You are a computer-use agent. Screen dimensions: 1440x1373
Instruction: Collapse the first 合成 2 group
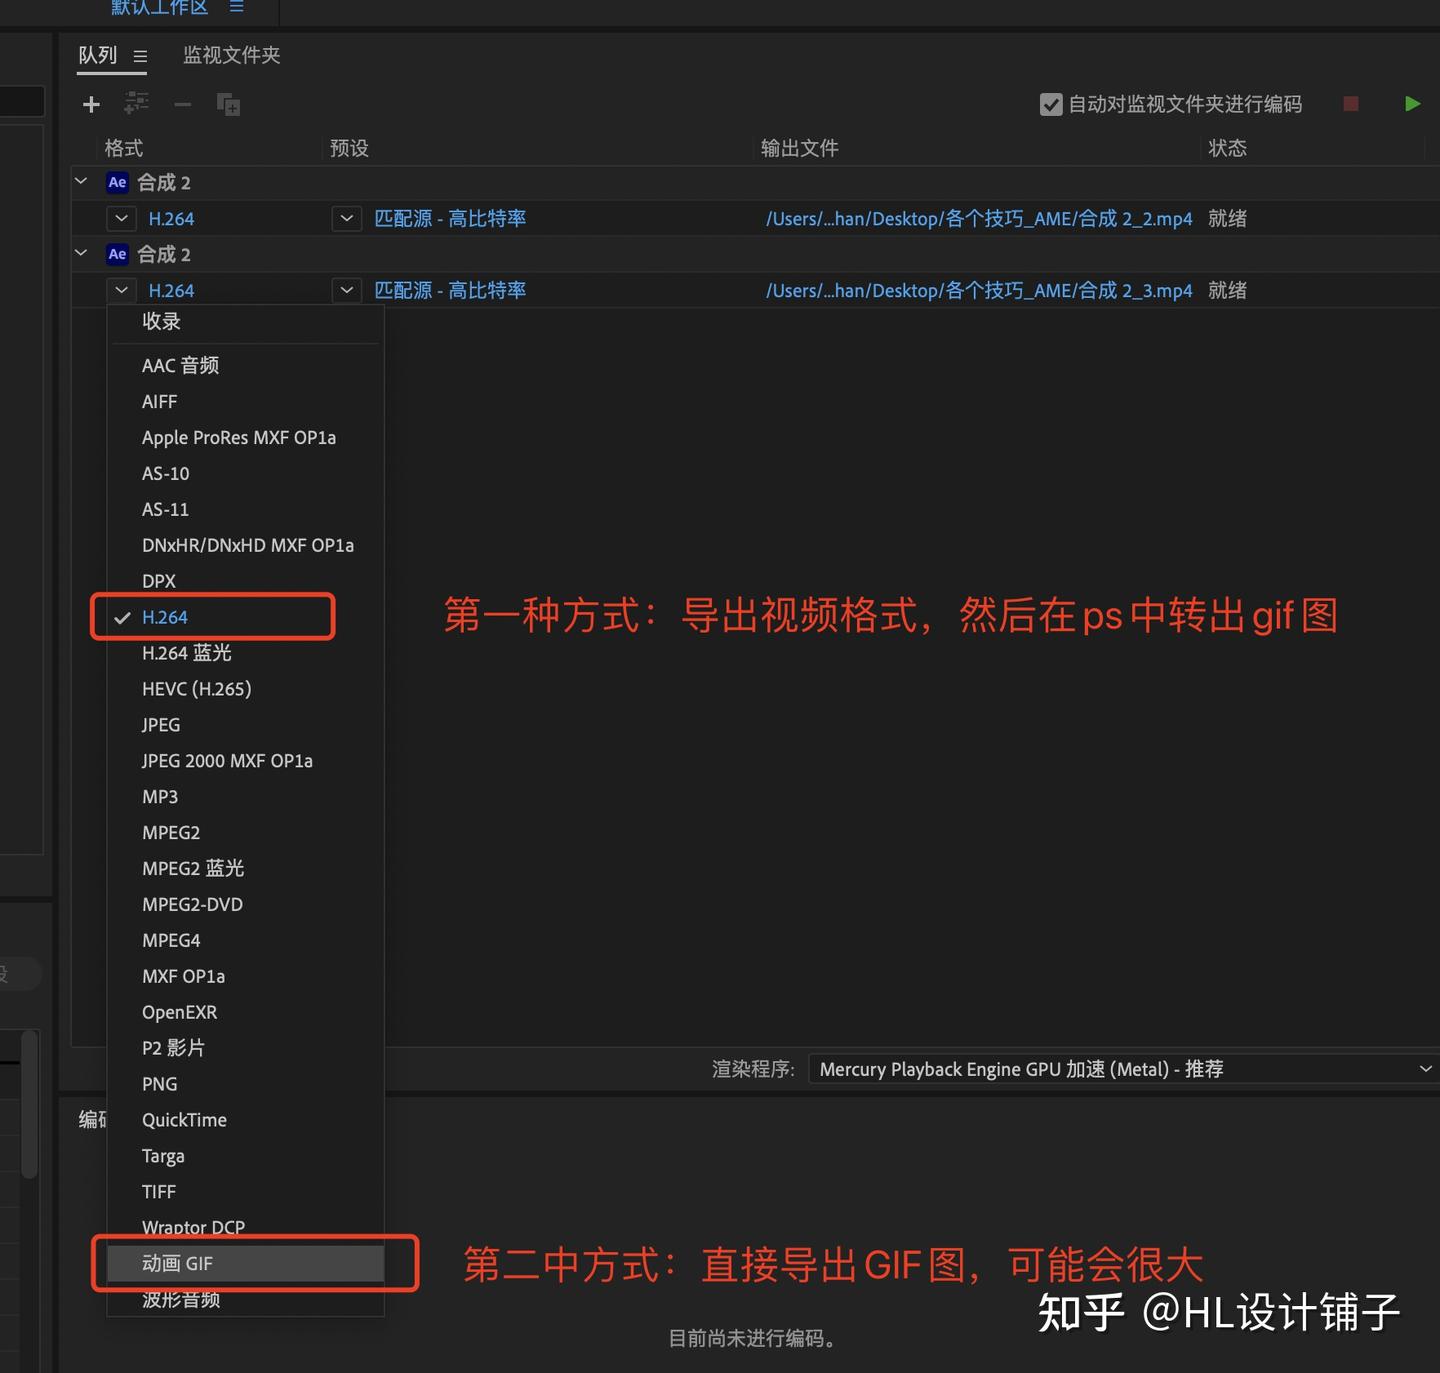(80, 181)
